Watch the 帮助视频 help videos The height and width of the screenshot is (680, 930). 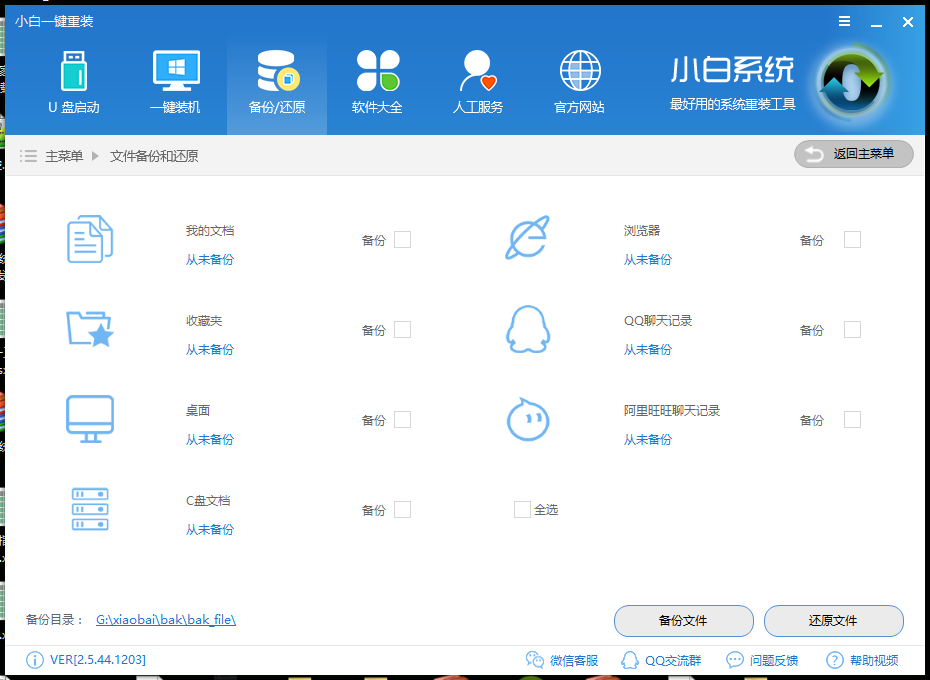862,660
